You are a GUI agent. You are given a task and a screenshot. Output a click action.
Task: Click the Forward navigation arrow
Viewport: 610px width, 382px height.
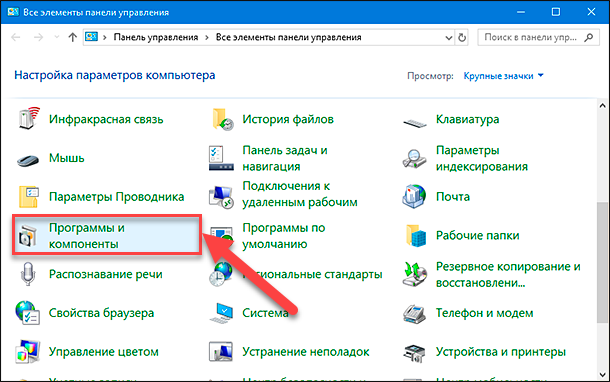38,37
